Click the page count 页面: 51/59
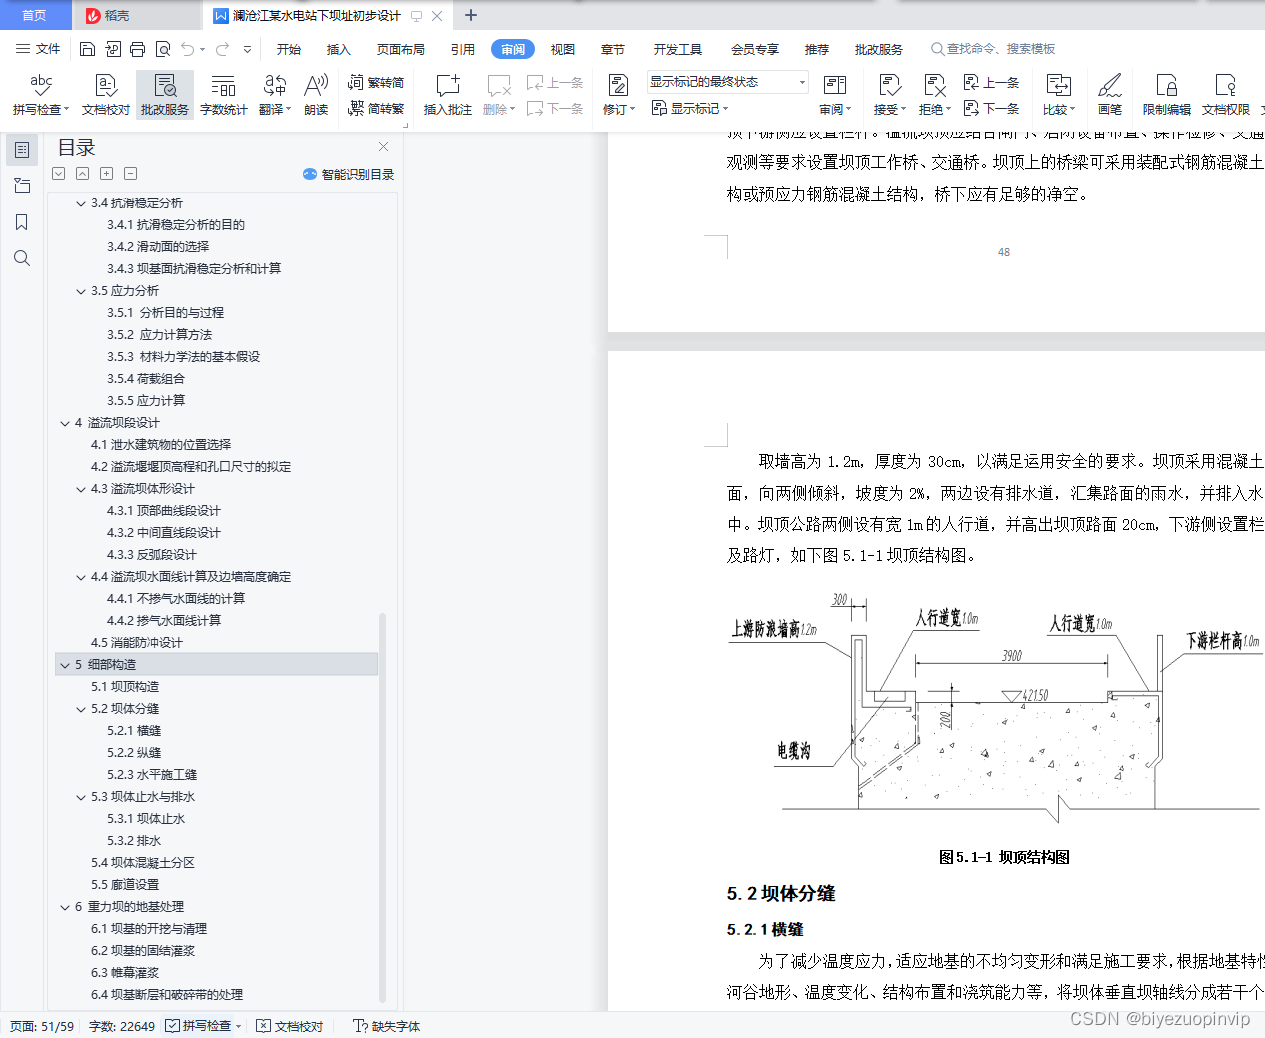Viewport: 1265px width, 1038px height. pos(42,1026)
